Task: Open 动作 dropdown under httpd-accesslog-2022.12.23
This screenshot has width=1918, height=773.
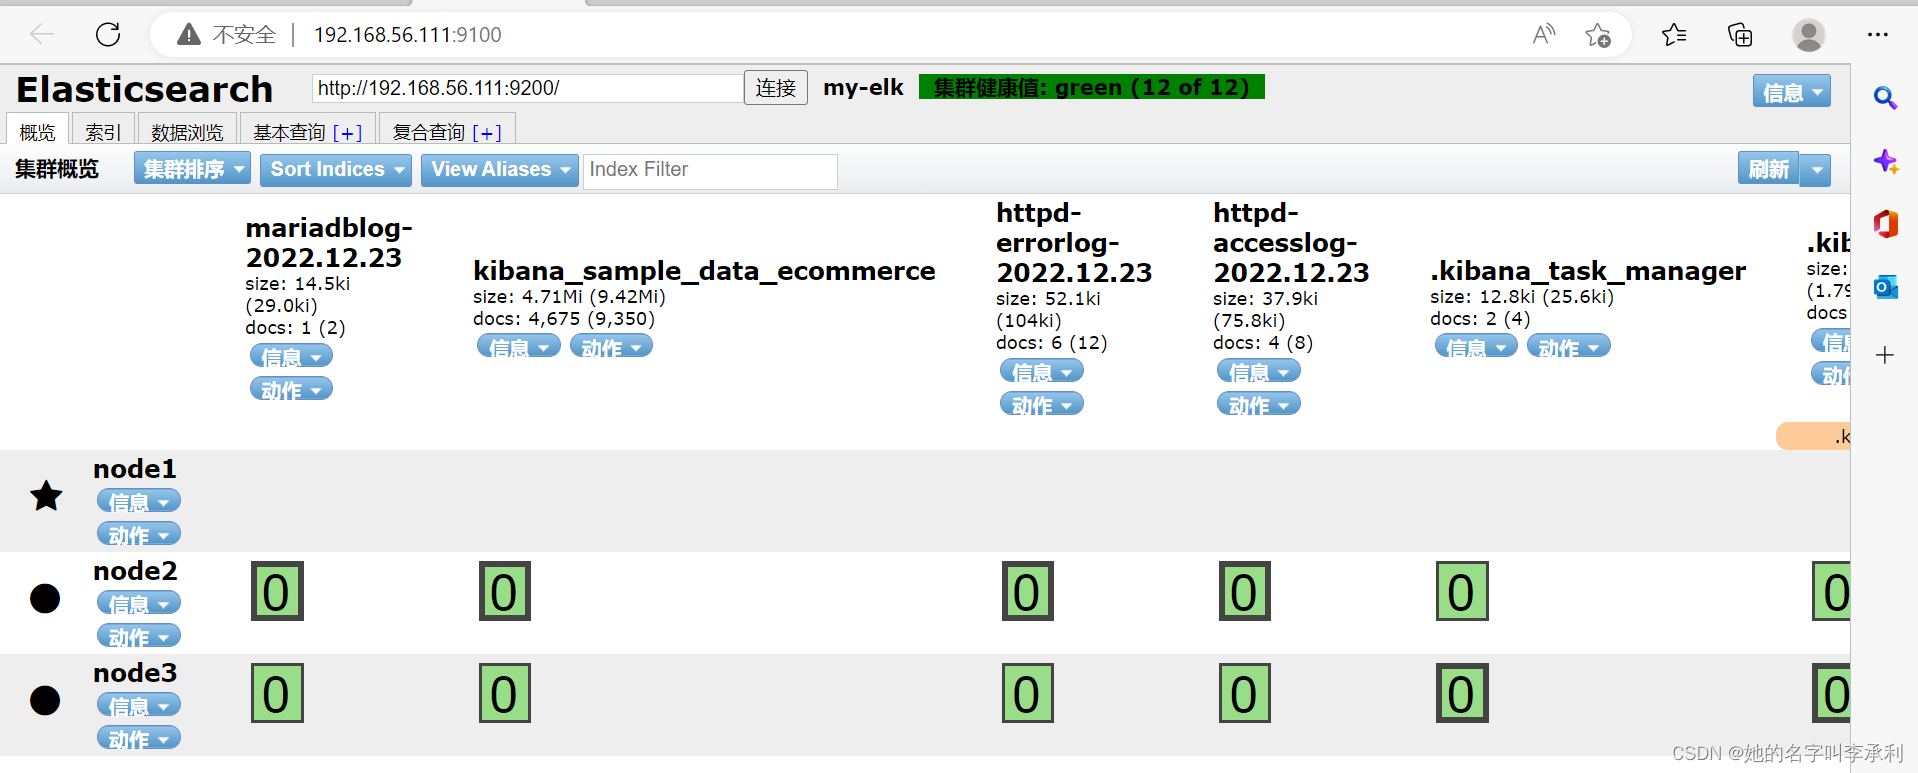Action: coord(1259,404)
